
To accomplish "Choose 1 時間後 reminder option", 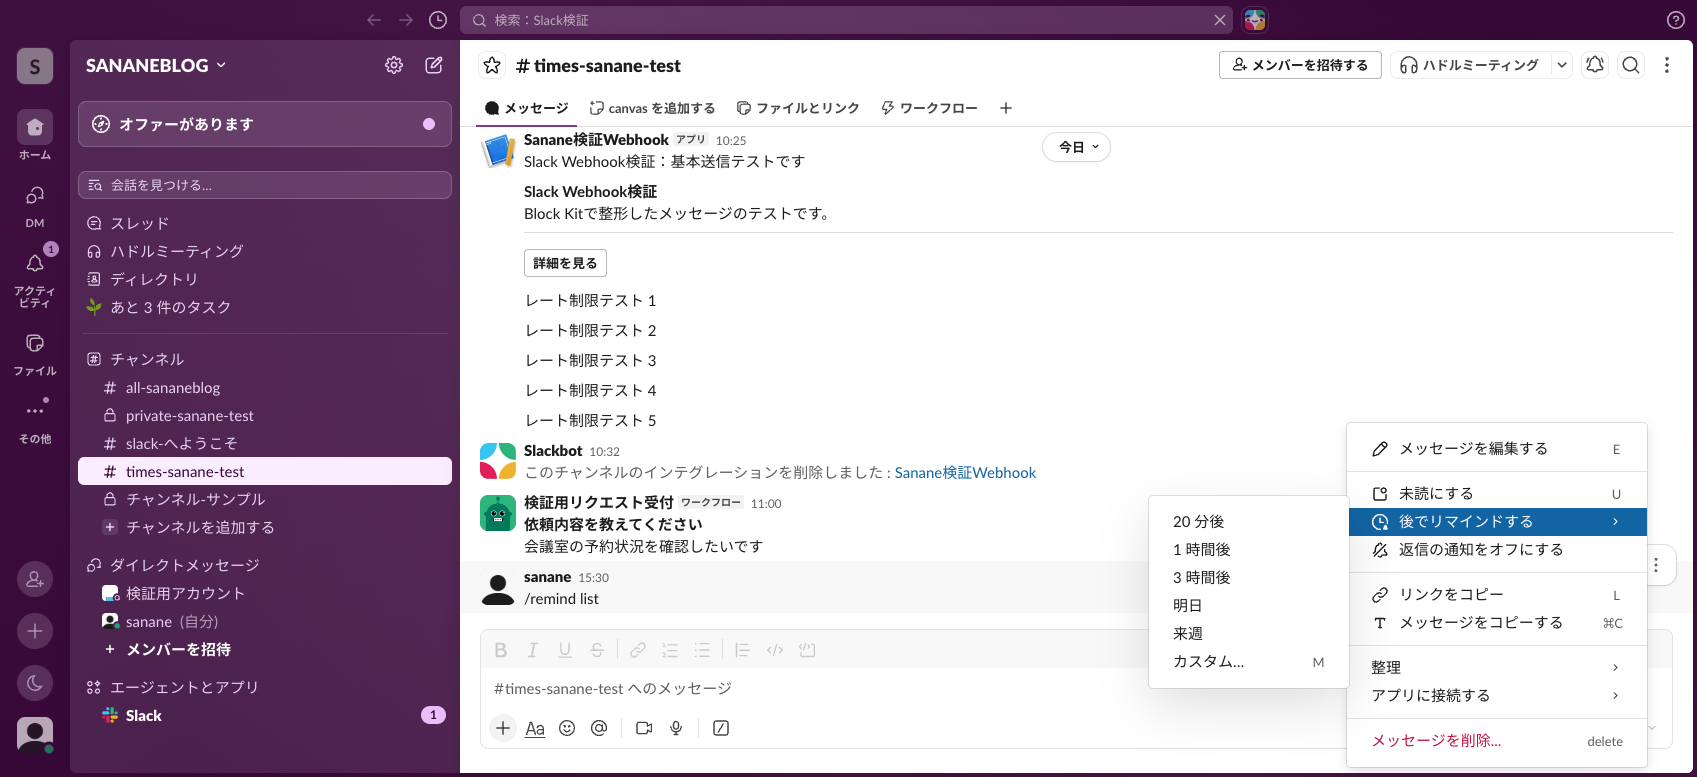I will [1247, 549].
